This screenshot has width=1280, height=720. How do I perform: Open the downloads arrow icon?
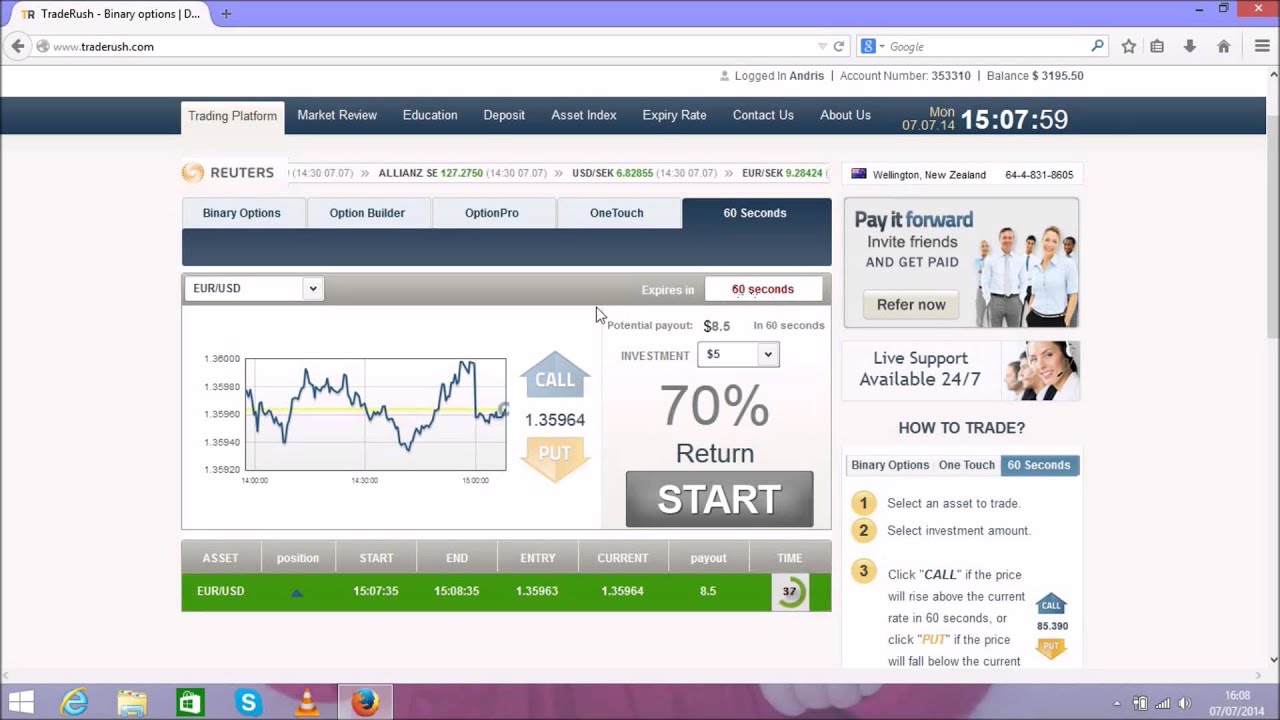point(1190,46)
